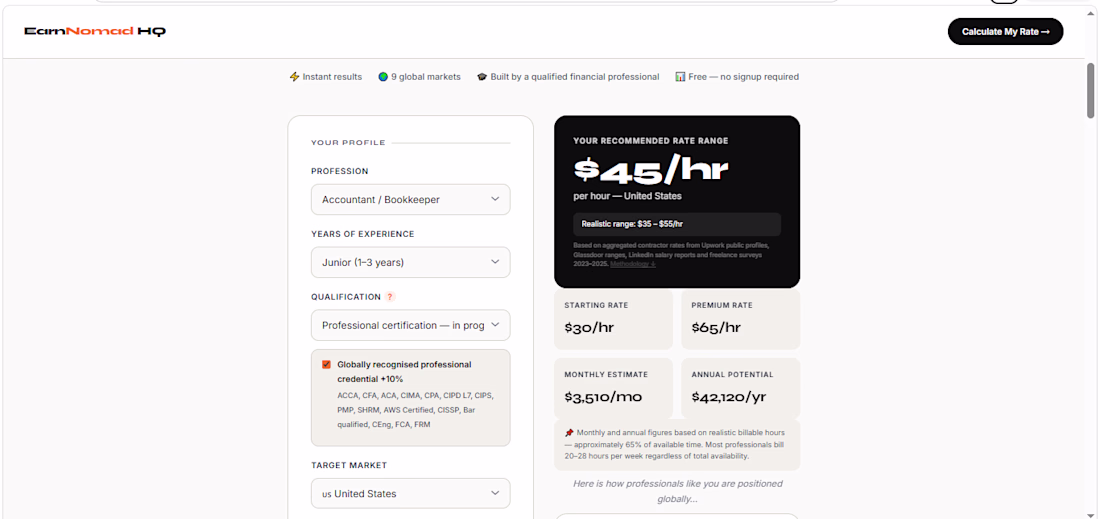Viewport: 1100px width, 519px height.
Task: Click the EarnNomad HQ logo
Action: 95,32
